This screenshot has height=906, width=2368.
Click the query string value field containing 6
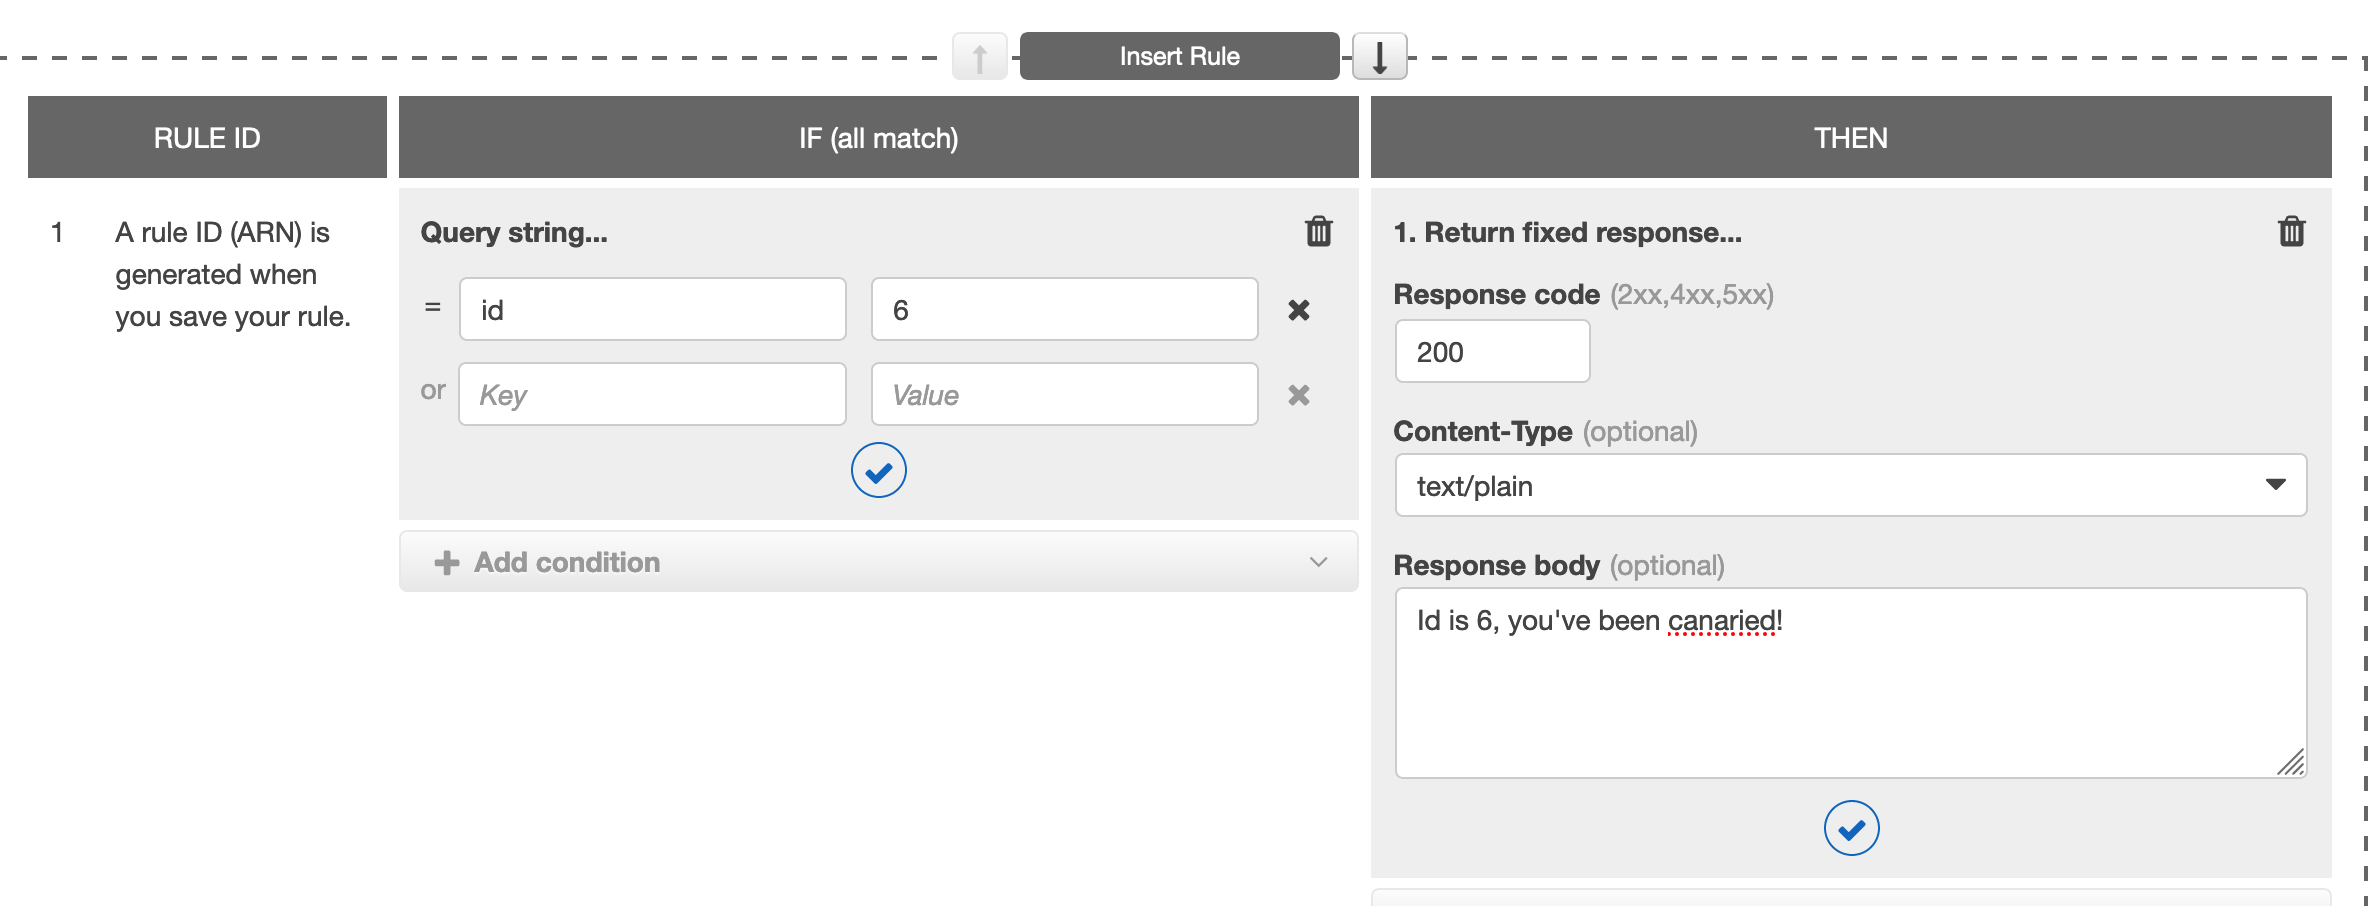1064,310
